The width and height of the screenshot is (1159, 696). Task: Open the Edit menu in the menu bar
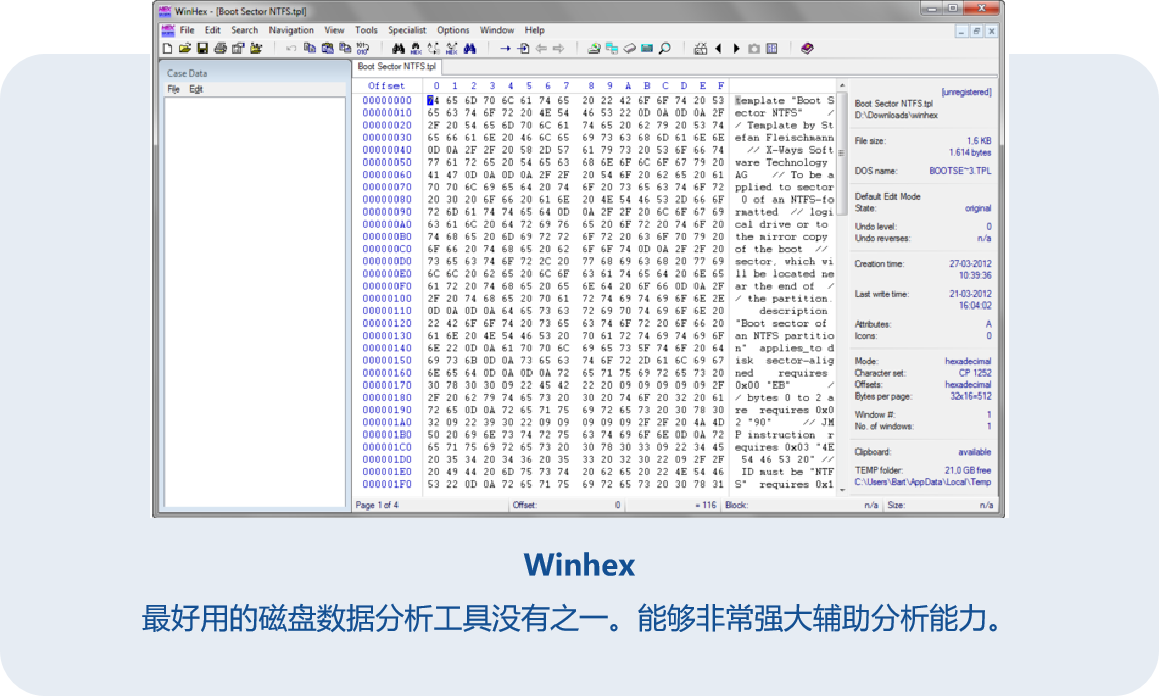coord(213,30)
